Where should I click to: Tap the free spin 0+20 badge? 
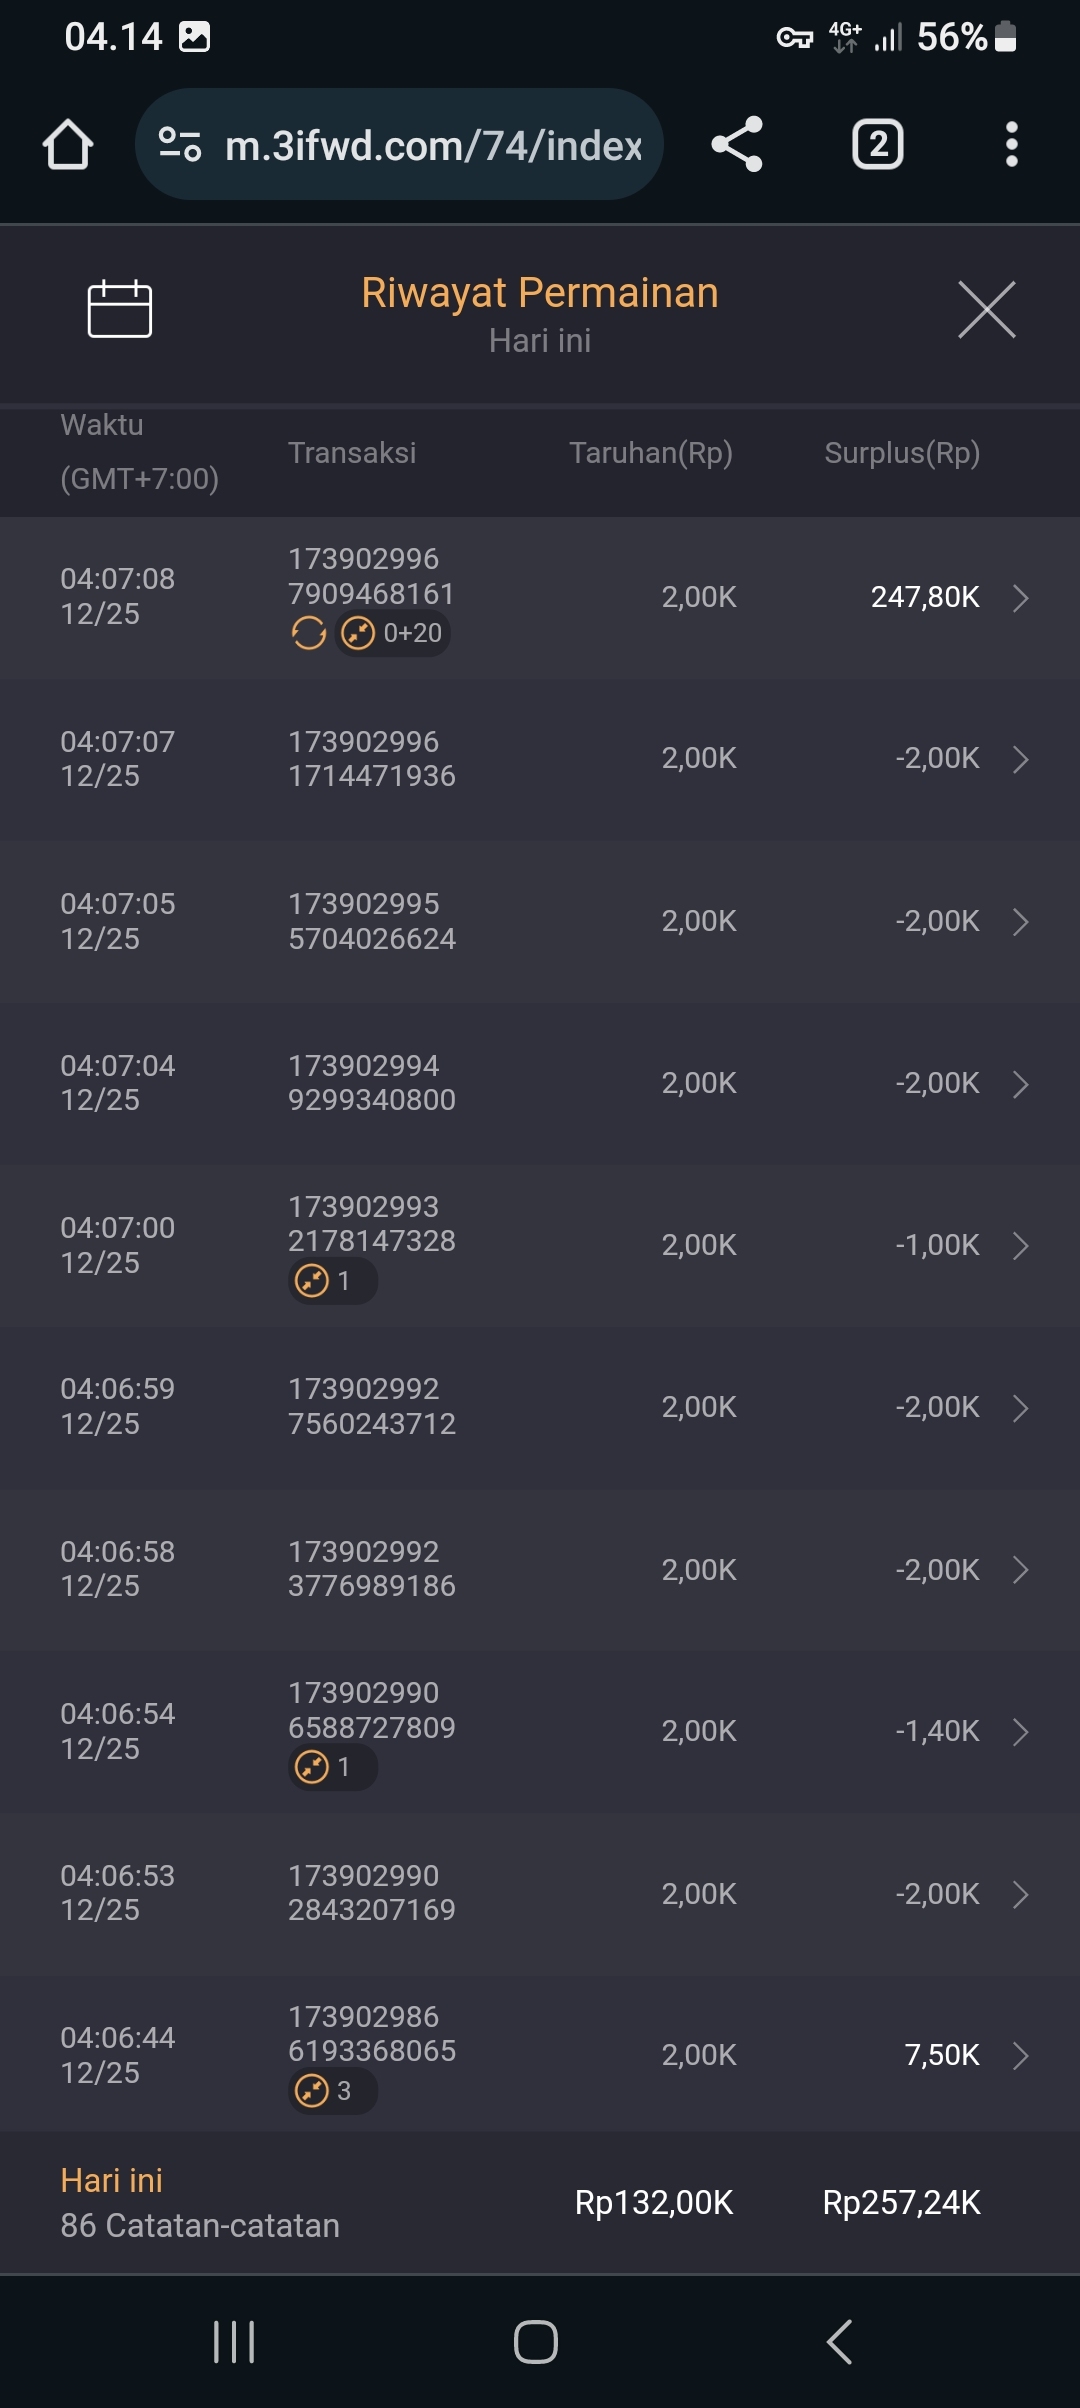(x=393, y=633)
